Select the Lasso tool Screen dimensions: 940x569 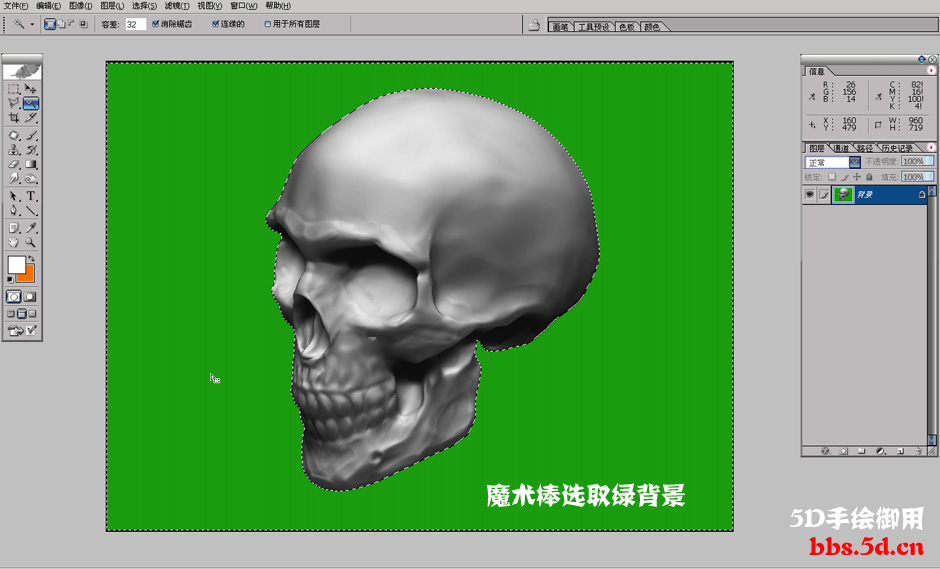(x=14, y=103)
